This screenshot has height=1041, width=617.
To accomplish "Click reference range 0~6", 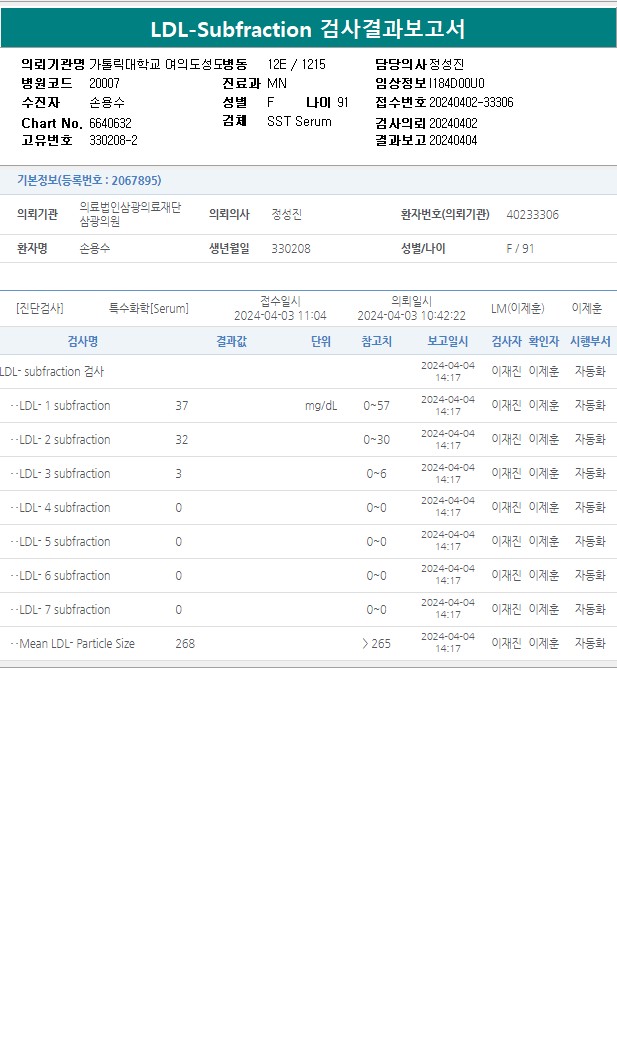I will pyautogui.click(x=377, y=473).
